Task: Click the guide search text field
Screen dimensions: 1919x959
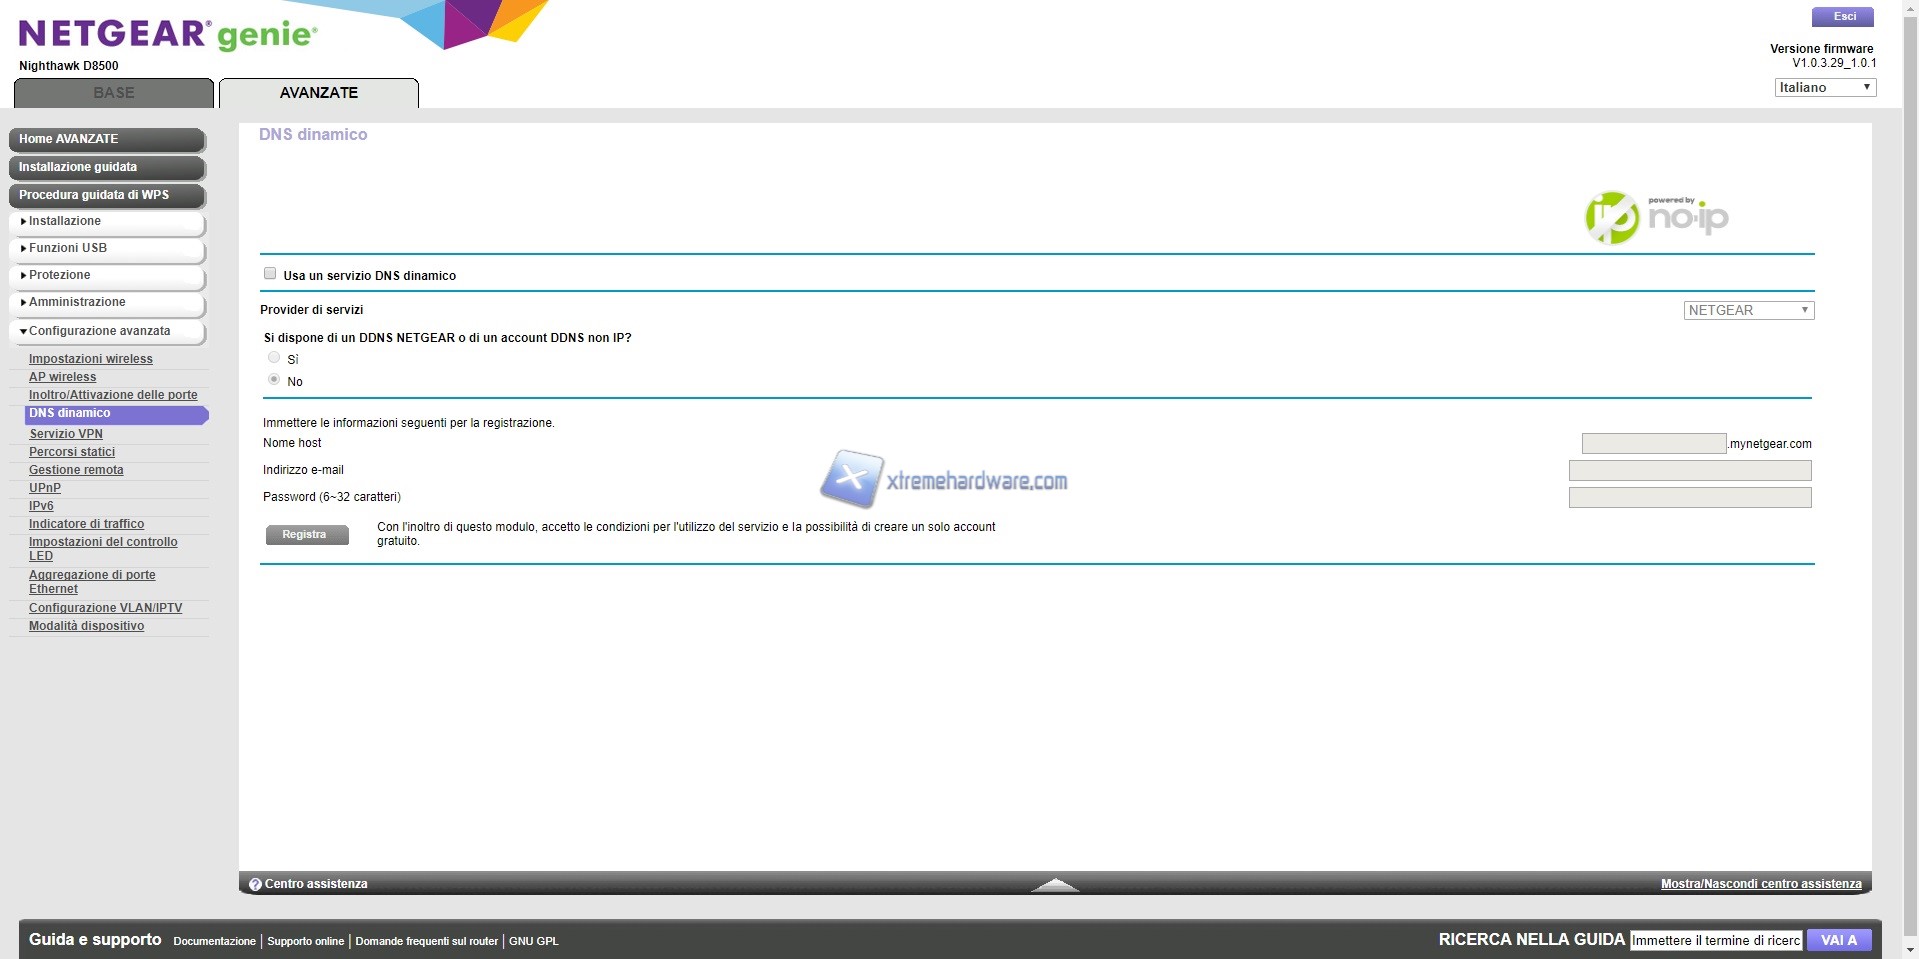Action: pos(1715,940)
